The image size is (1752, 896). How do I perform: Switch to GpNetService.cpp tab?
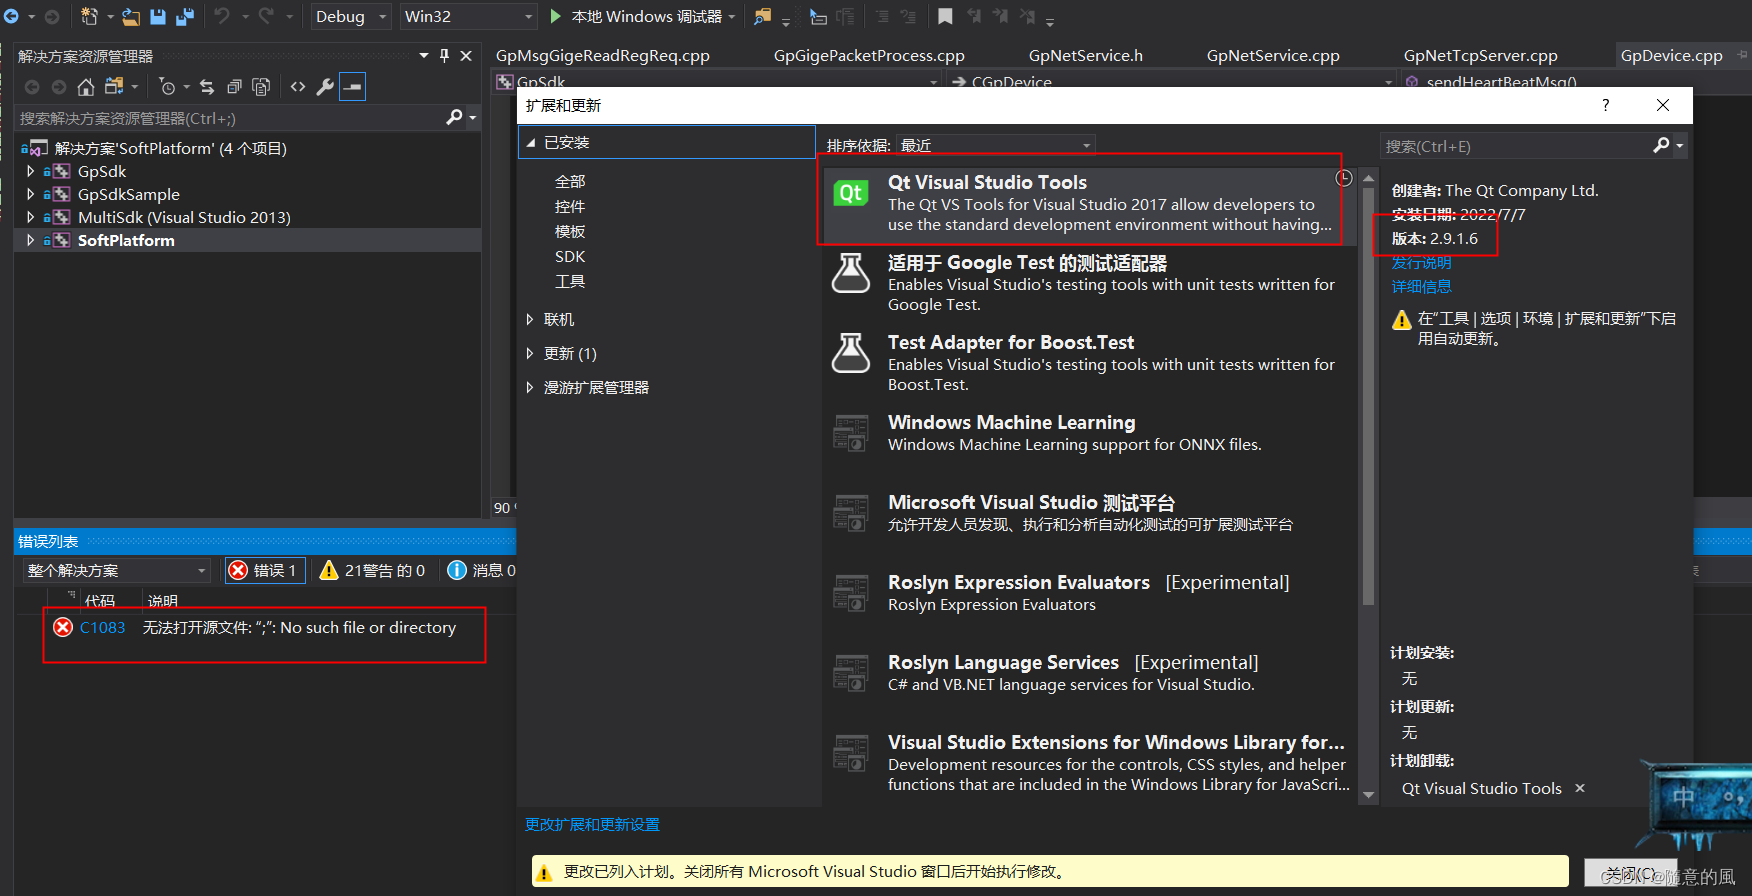1273,56
